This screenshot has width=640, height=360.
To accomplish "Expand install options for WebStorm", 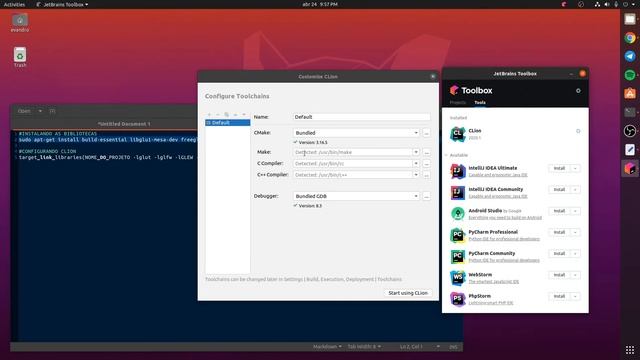I will tap(575, 275).
